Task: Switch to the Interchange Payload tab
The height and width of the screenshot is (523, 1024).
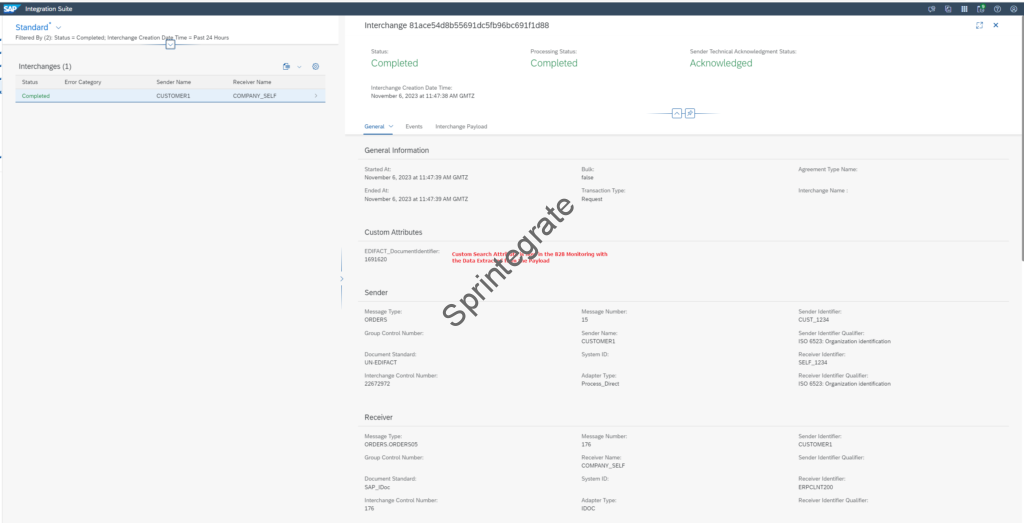Action: click(x=461, y=127)
